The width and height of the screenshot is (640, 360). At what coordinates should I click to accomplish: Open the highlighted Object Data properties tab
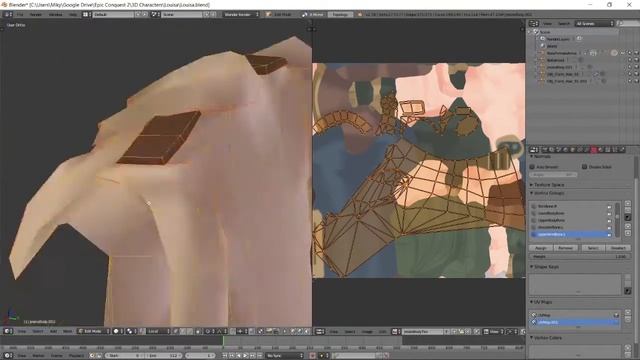[593, 150]
